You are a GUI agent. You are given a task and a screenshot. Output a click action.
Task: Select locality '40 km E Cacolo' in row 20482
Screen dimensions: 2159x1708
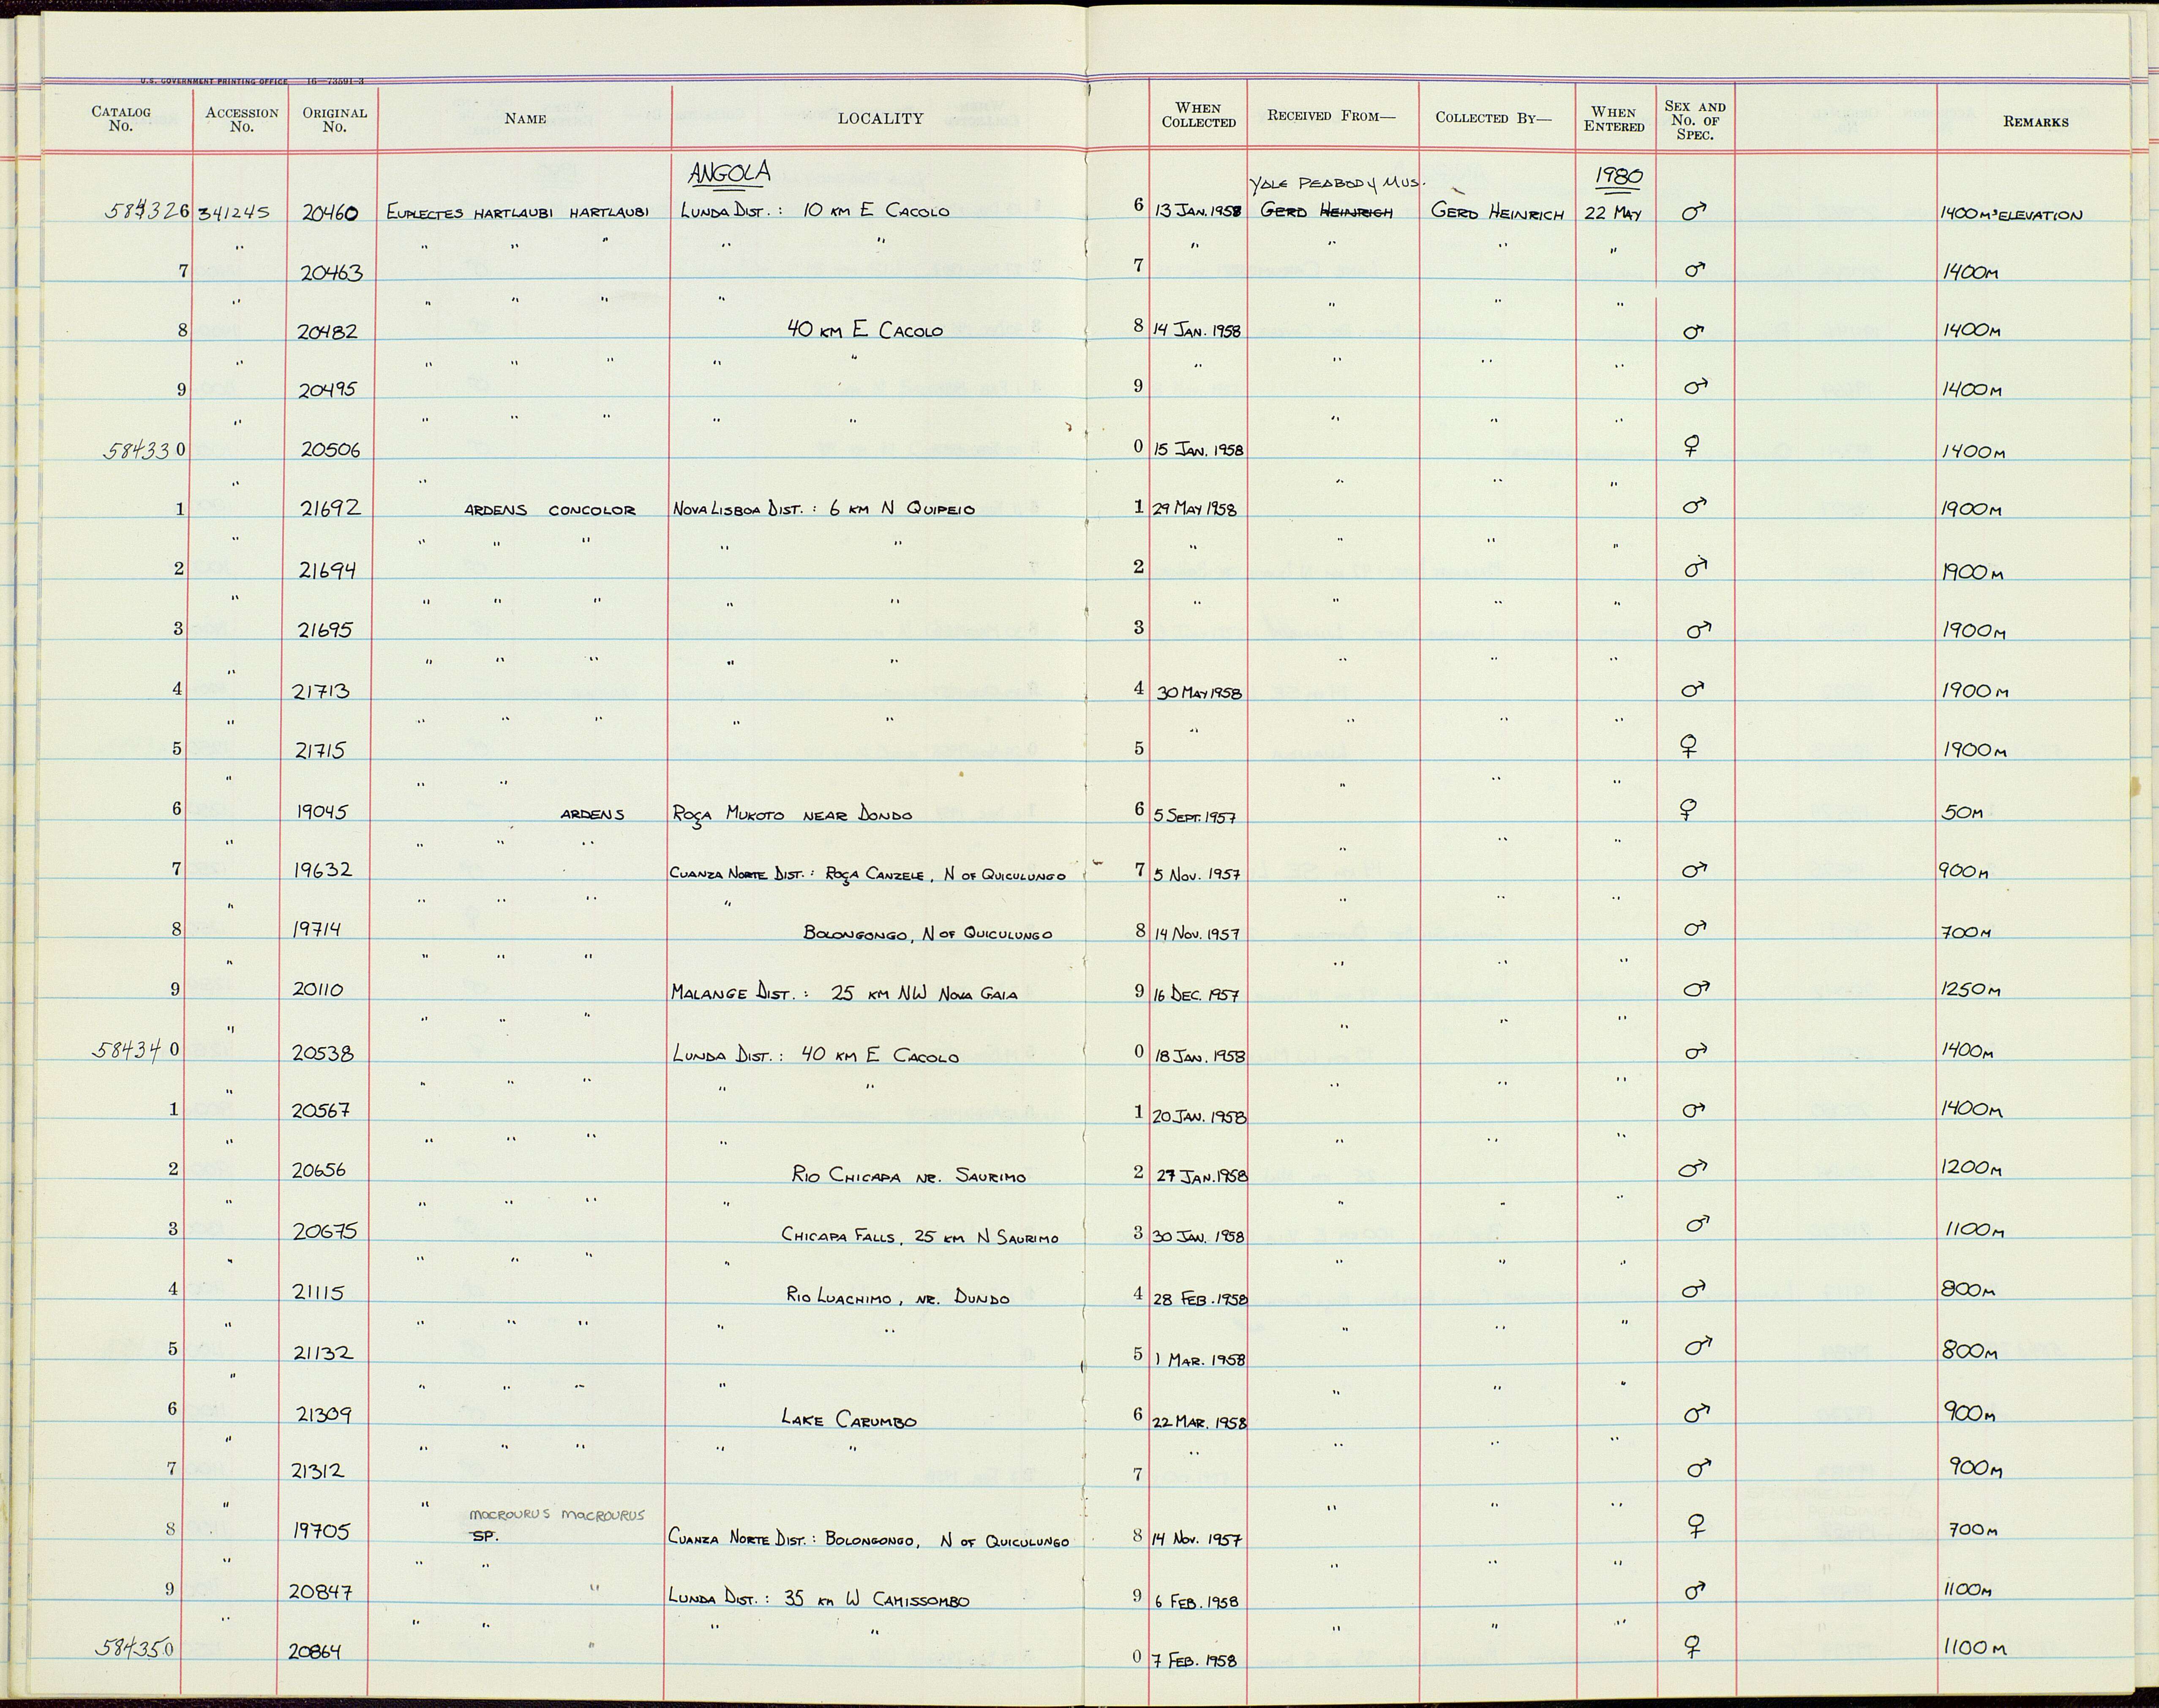[865, 329]
